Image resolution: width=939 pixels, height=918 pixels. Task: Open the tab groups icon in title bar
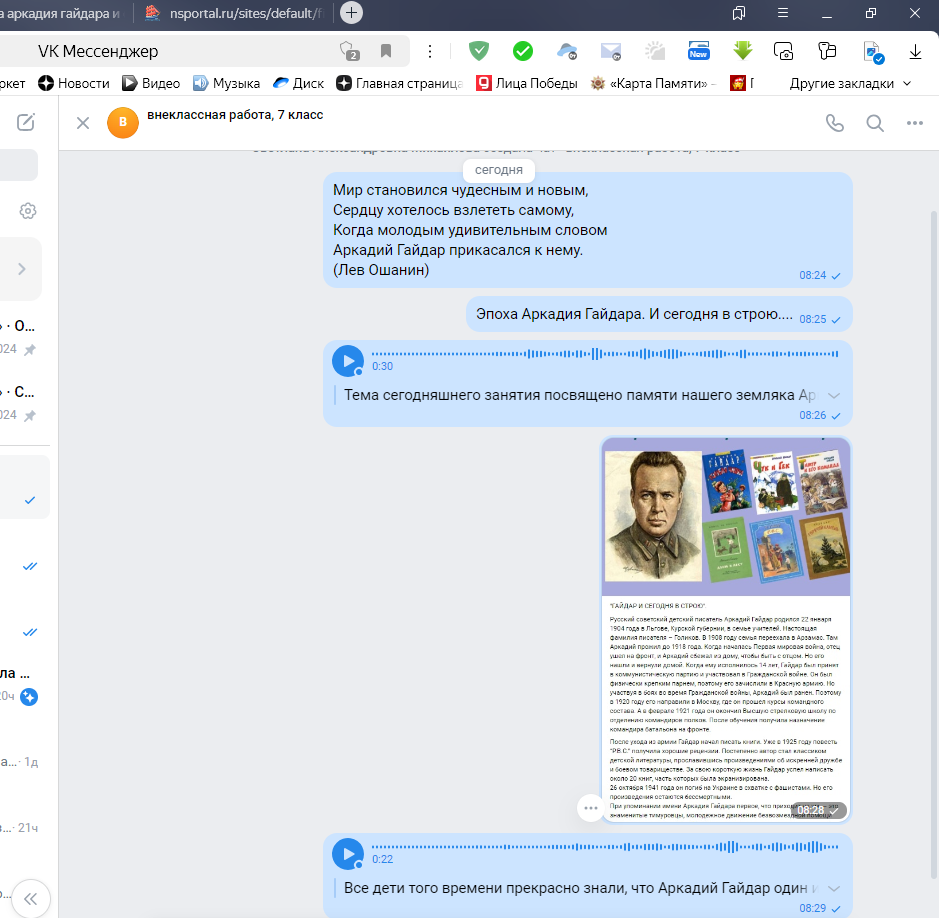point(739,13)
